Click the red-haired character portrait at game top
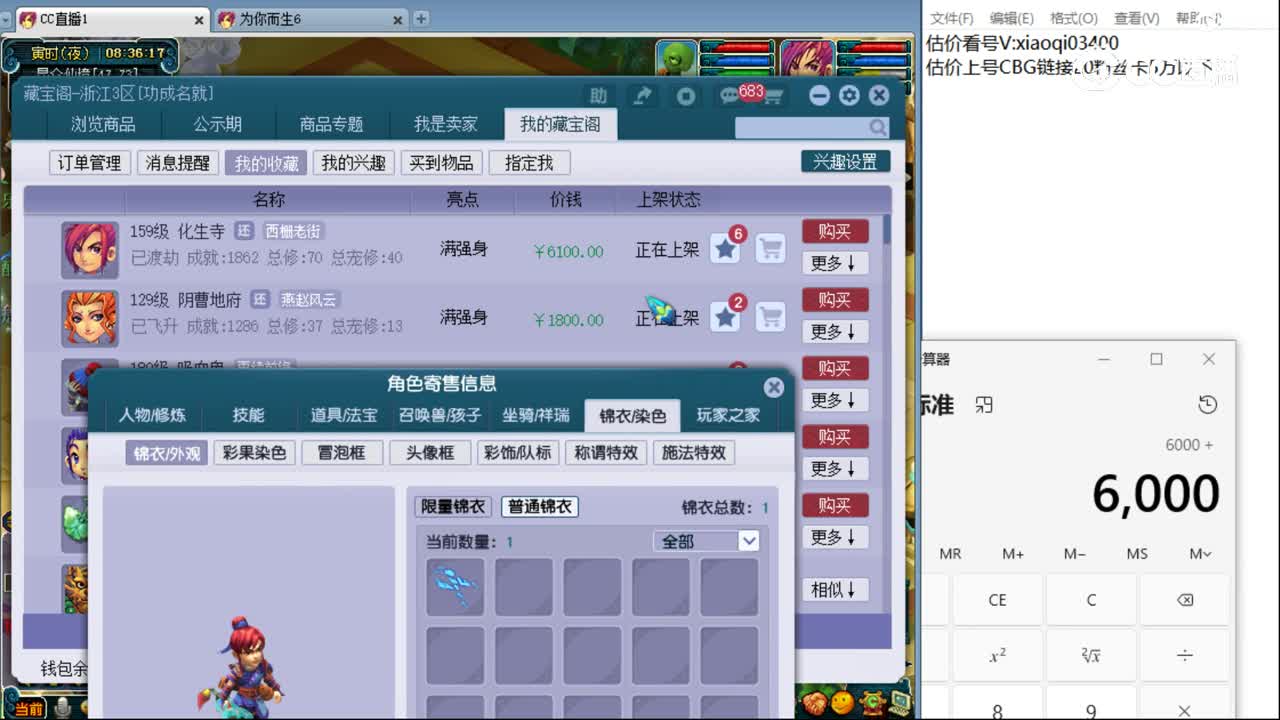Screen dimensions: 1280x720 tap(807, 58)
